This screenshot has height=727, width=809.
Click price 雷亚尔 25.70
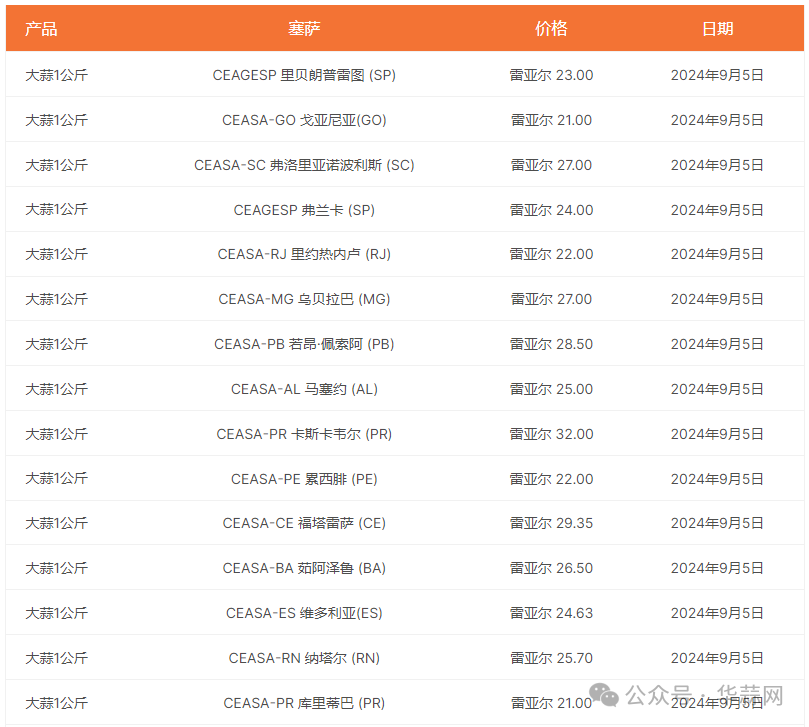[x=551, y=658]
